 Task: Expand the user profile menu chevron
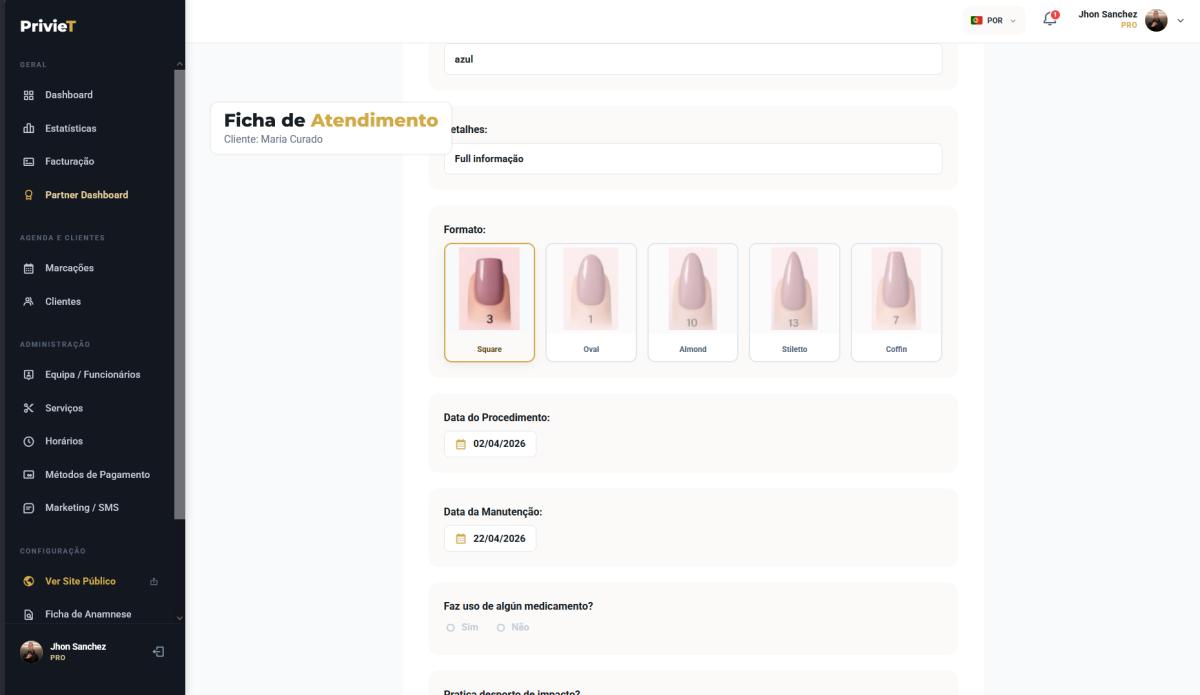point(1179,20)
